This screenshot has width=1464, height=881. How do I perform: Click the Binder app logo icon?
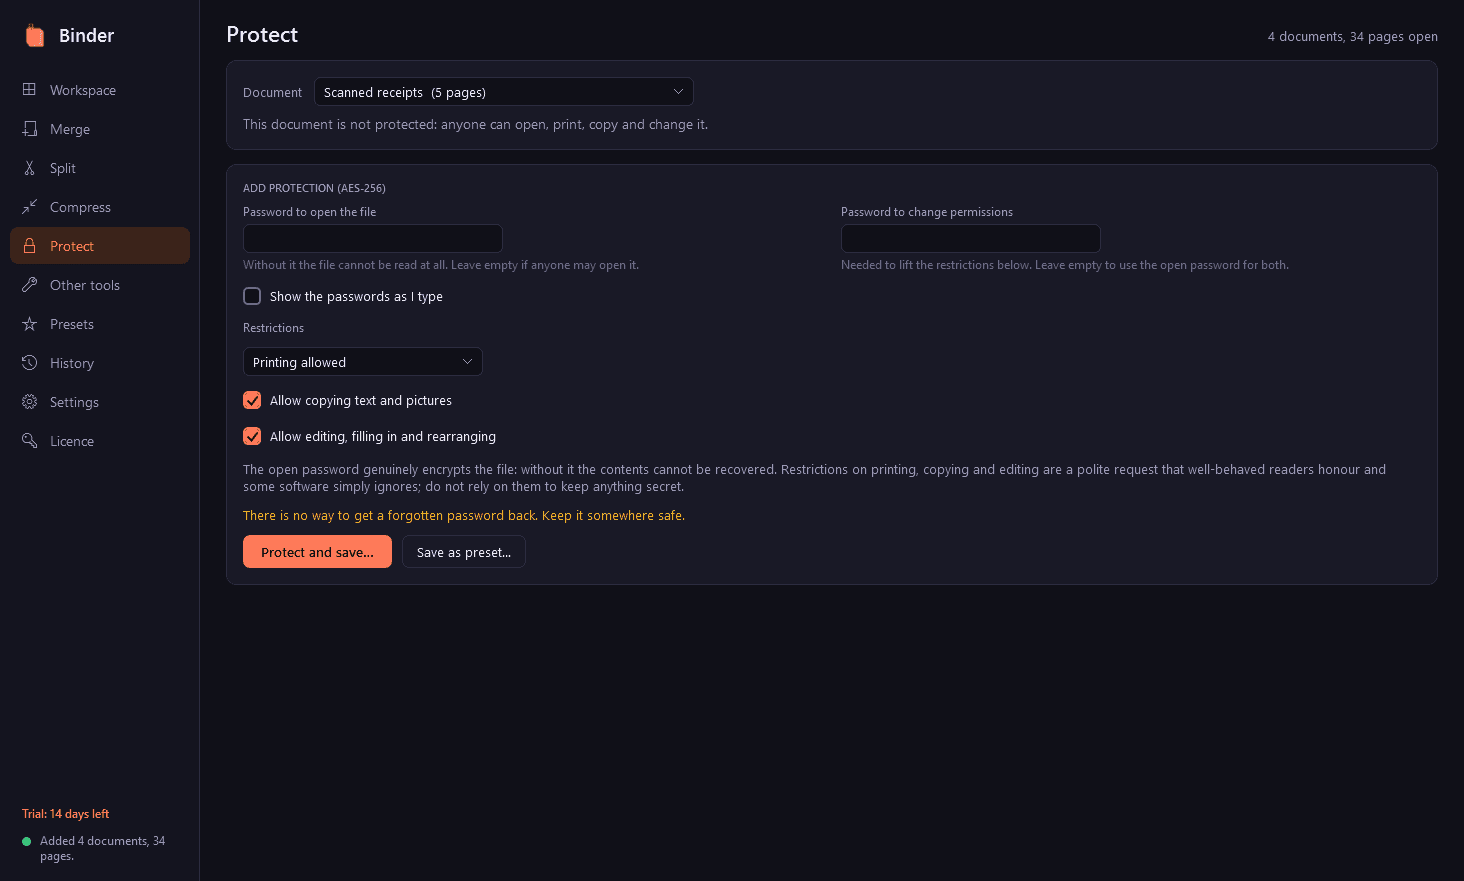click(x=35, y=36)
